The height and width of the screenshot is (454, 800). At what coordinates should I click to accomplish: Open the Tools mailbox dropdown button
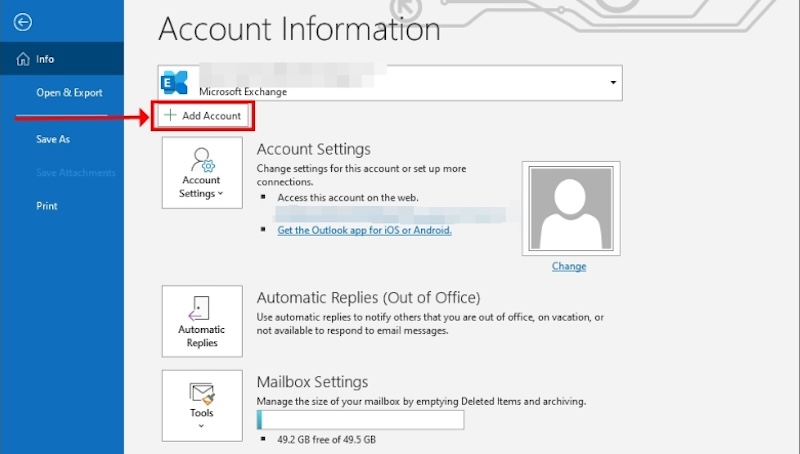pyautogui.click(x=202, y=406)
